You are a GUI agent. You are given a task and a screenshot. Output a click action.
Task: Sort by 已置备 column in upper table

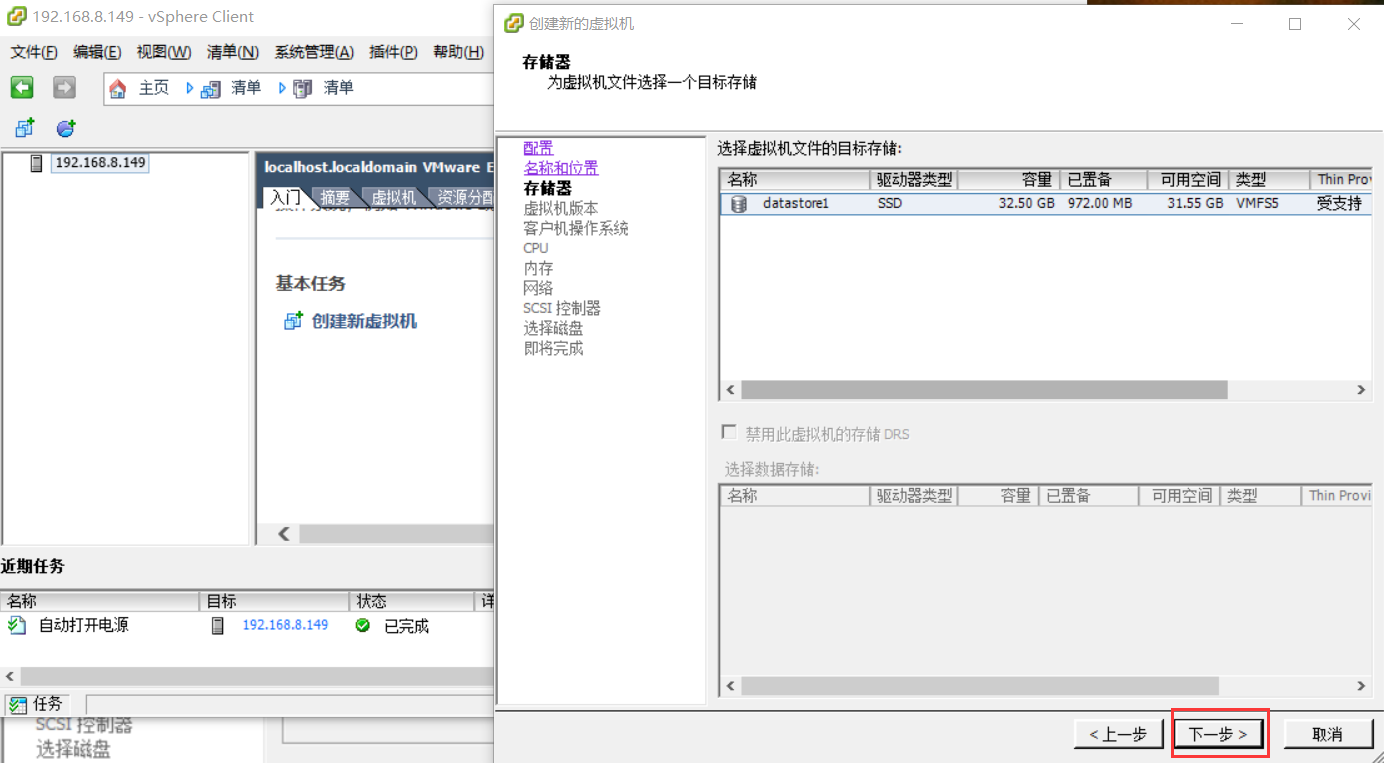tap(1103, 180)
